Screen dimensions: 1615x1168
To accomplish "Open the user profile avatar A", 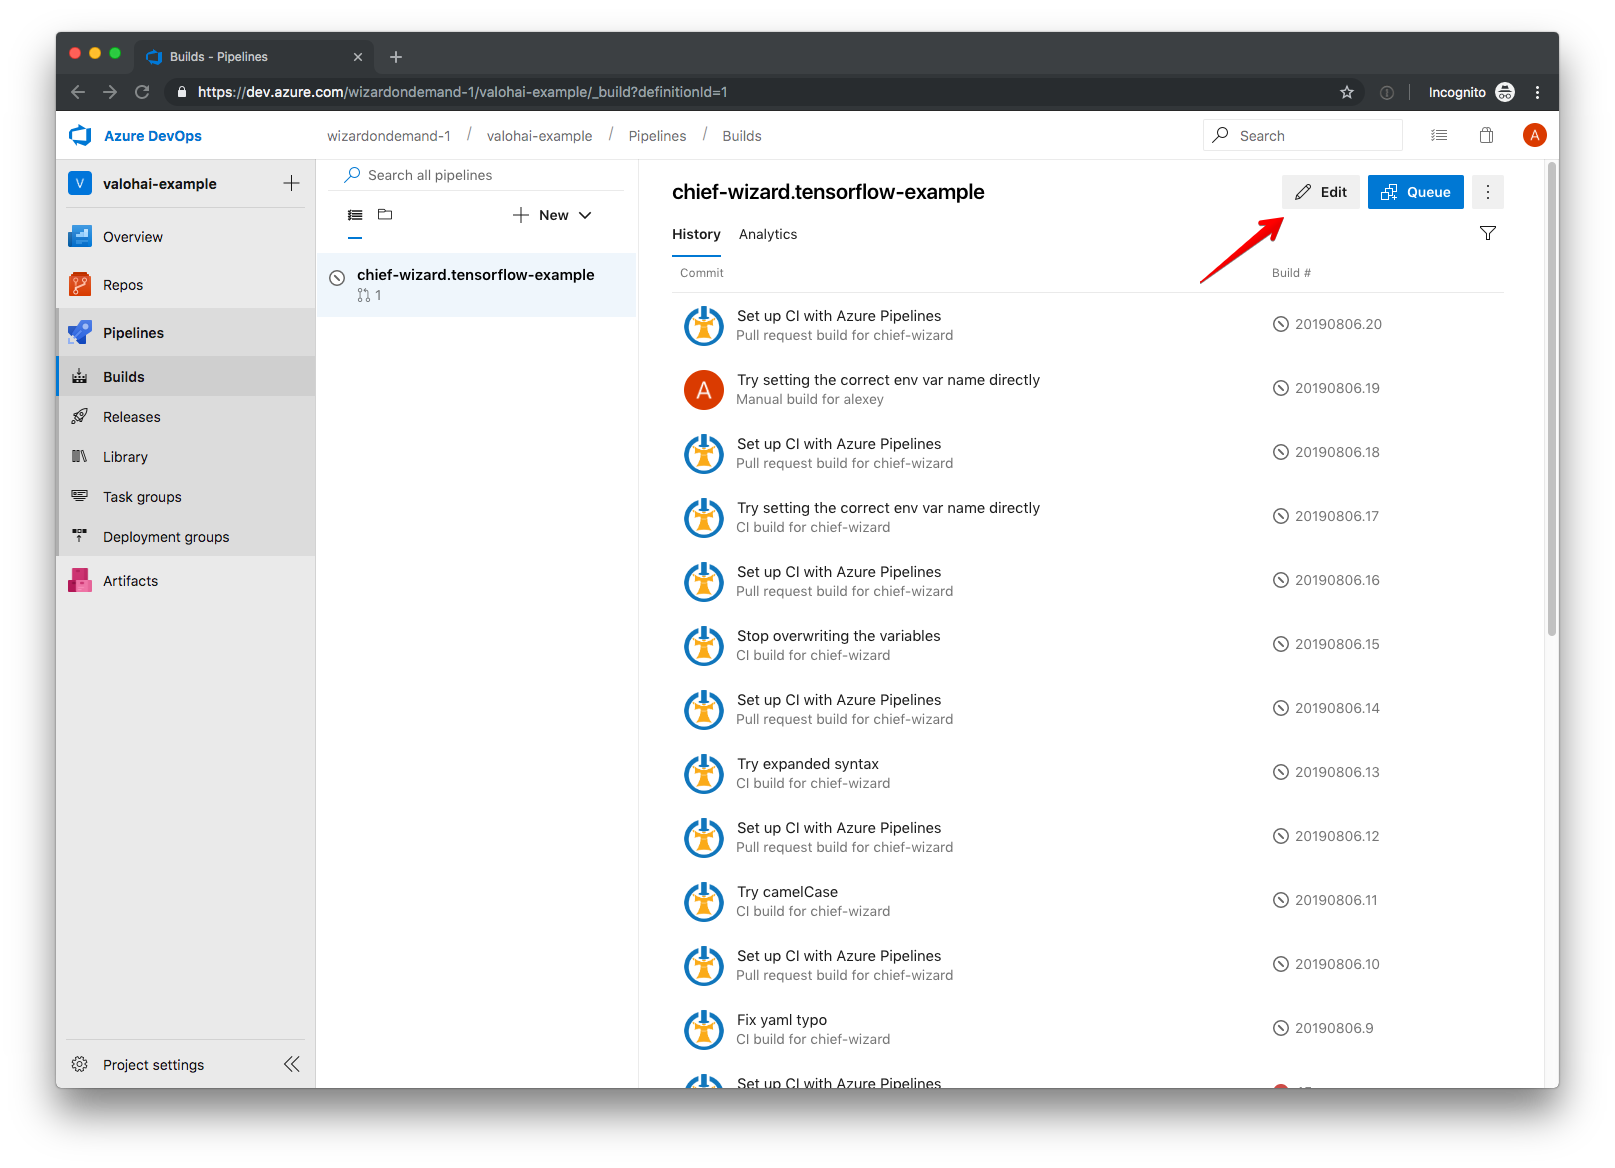I will (x=1535, y=135).
